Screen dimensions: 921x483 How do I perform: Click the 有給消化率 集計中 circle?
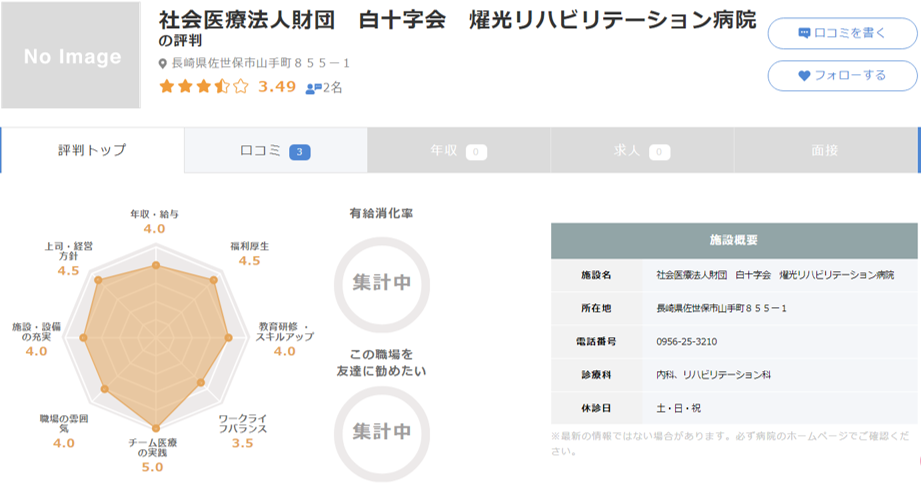tap(382, 284)
